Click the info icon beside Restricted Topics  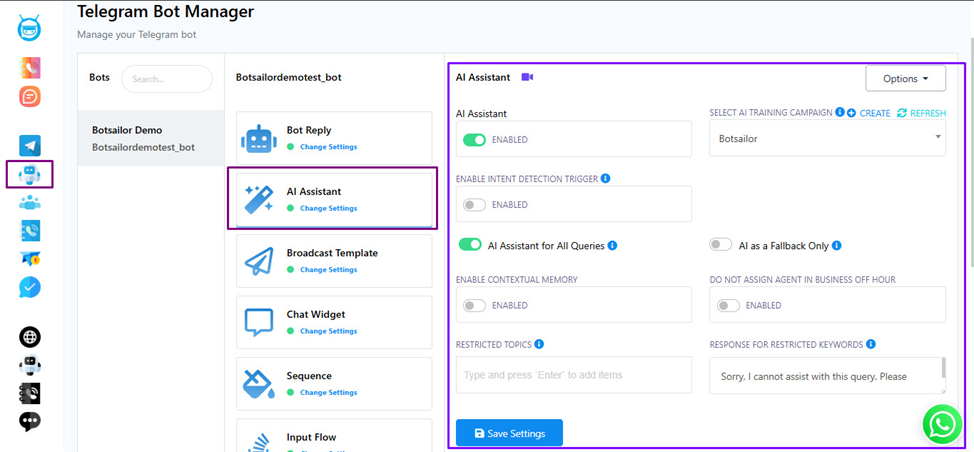[539, 344]
